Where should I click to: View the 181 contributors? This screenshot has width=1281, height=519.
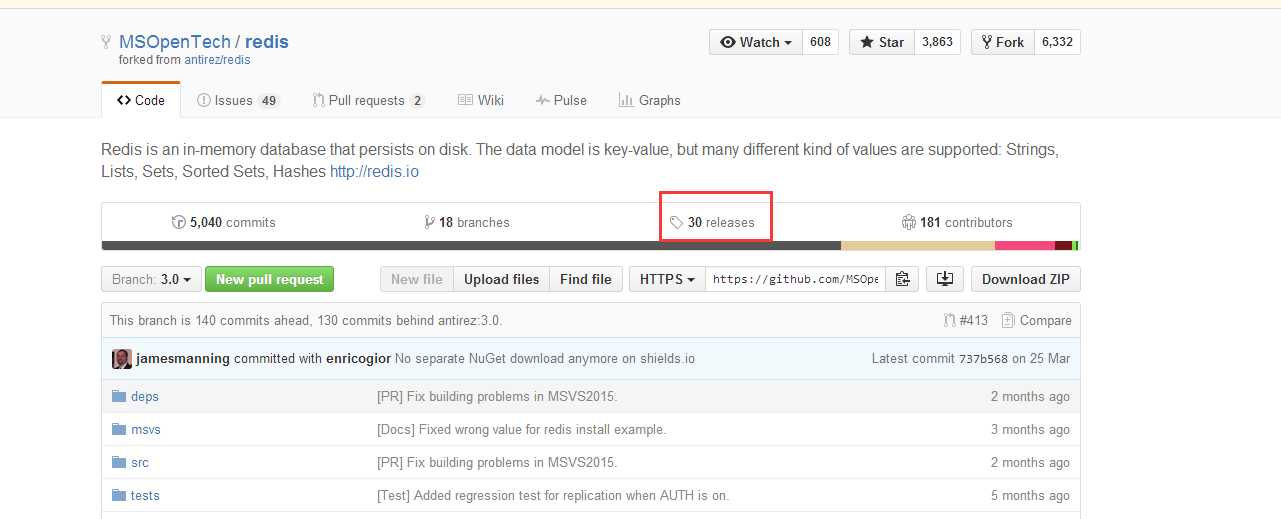point(957,222)
